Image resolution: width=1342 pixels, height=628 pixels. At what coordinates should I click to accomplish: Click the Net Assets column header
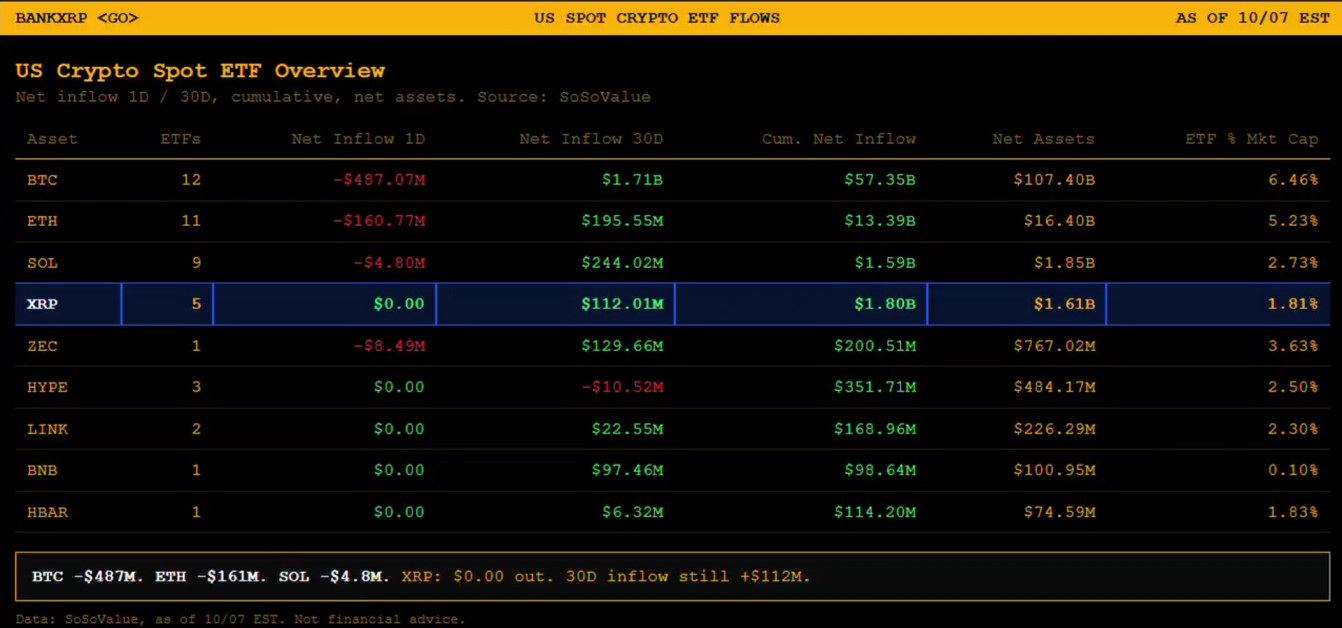click(1043, 139)
